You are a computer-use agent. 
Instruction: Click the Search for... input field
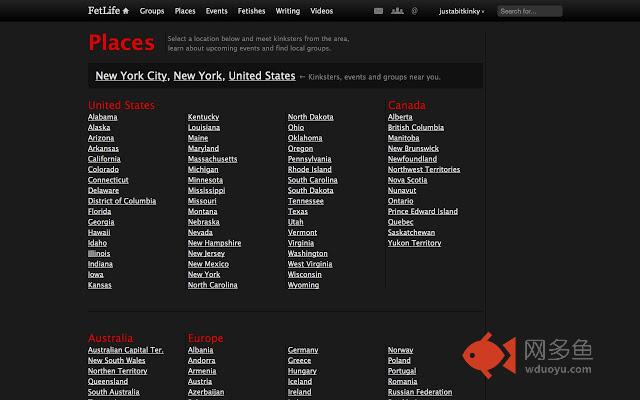(x=529, y=11)
